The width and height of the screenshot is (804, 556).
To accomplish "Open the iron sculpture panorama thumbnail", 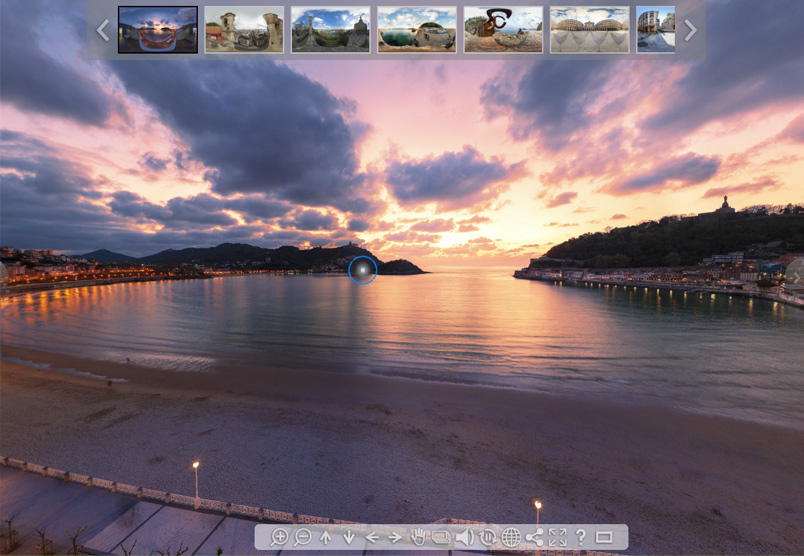I will pyautogui.click(x=503, y=30).
